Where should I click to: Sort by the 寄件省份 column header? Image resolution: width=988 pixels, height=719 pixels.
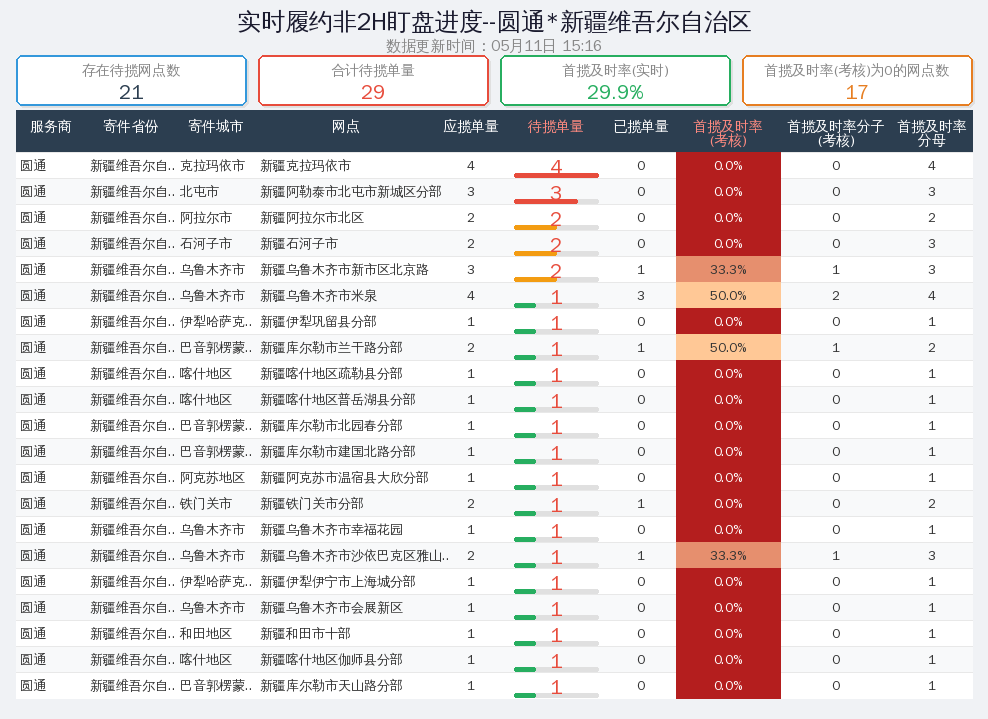[x=130, y=127]
